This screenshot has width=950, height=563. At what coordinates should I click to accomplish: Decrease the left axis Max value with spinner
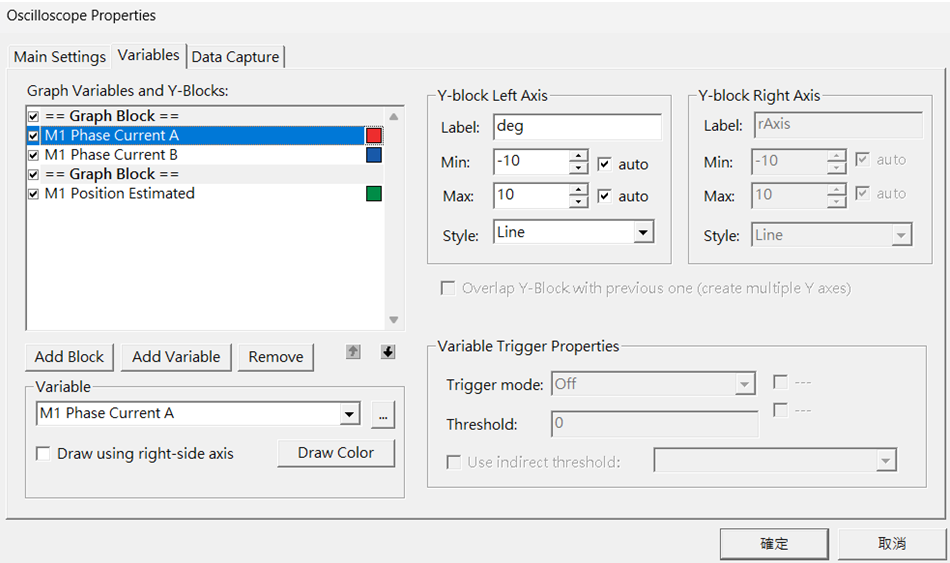[578, 202]
